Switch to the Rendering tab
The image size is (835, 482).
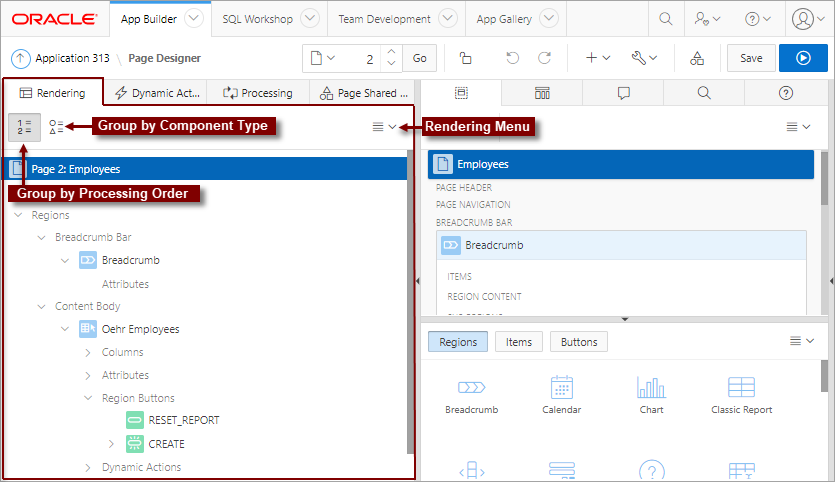pos(53,93)
